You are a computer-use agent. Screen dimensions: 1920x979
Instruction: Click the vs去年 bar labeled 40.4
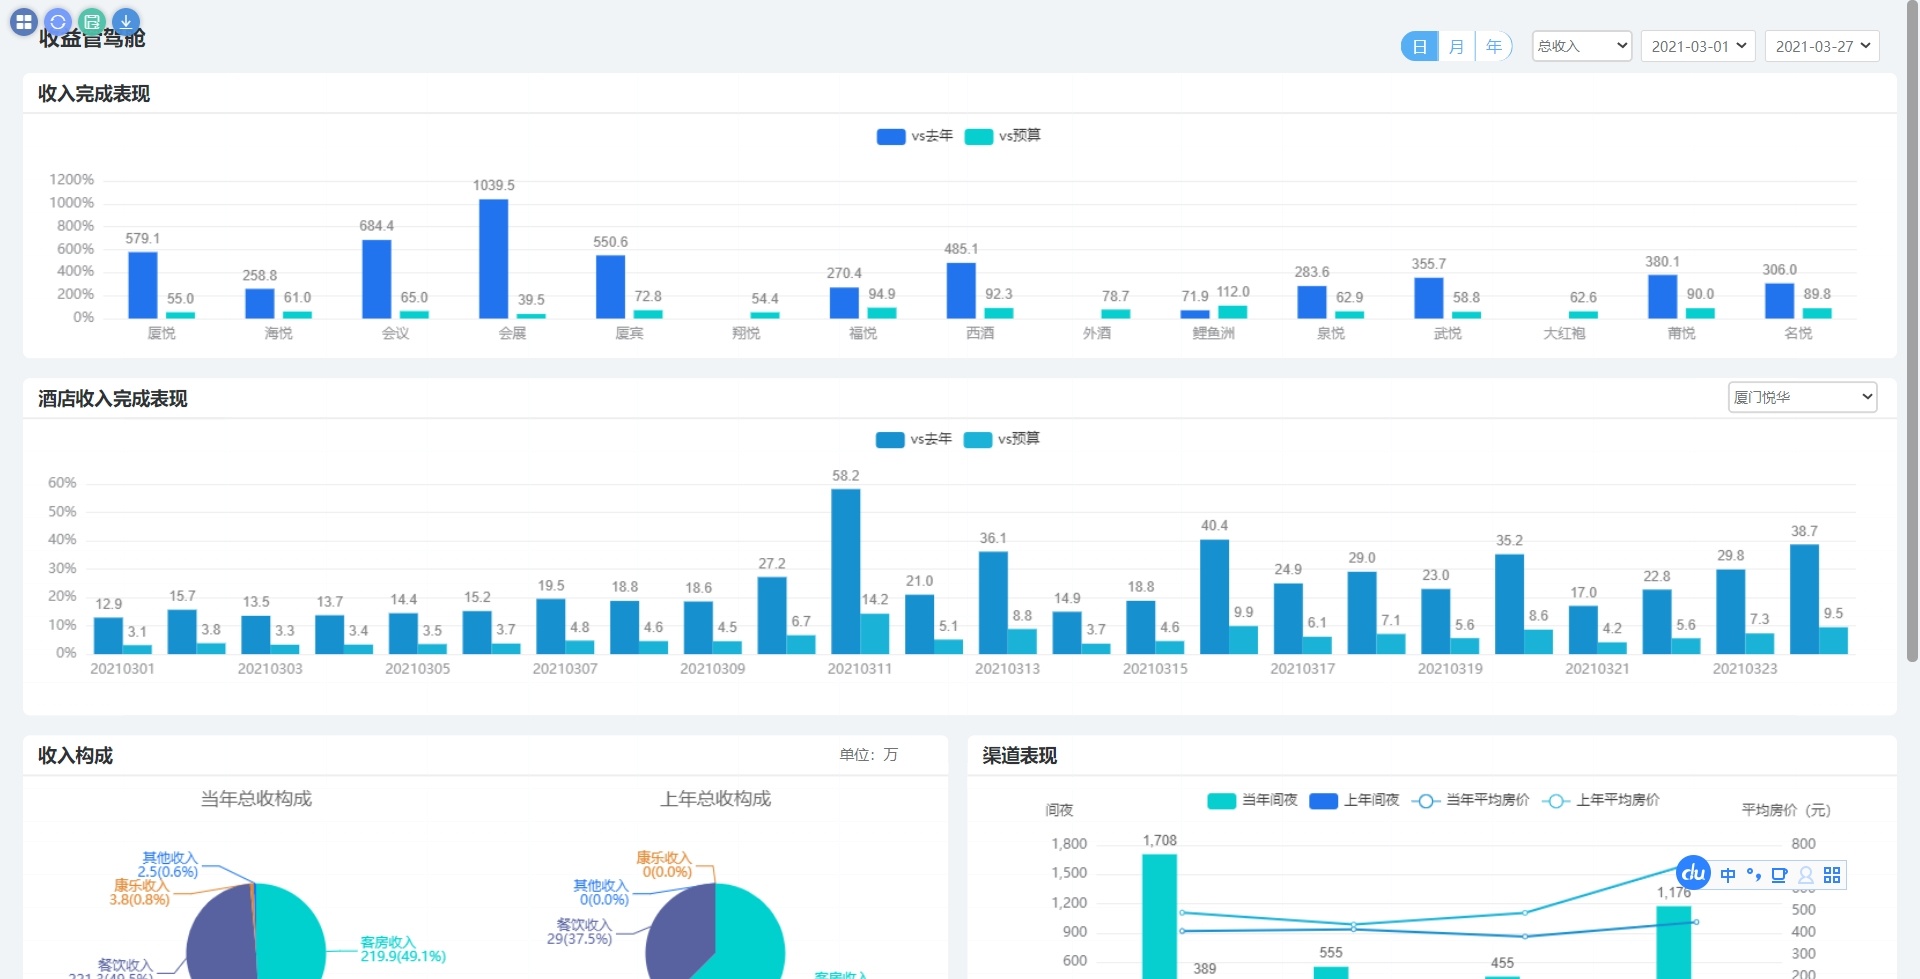pos(1215,597)
